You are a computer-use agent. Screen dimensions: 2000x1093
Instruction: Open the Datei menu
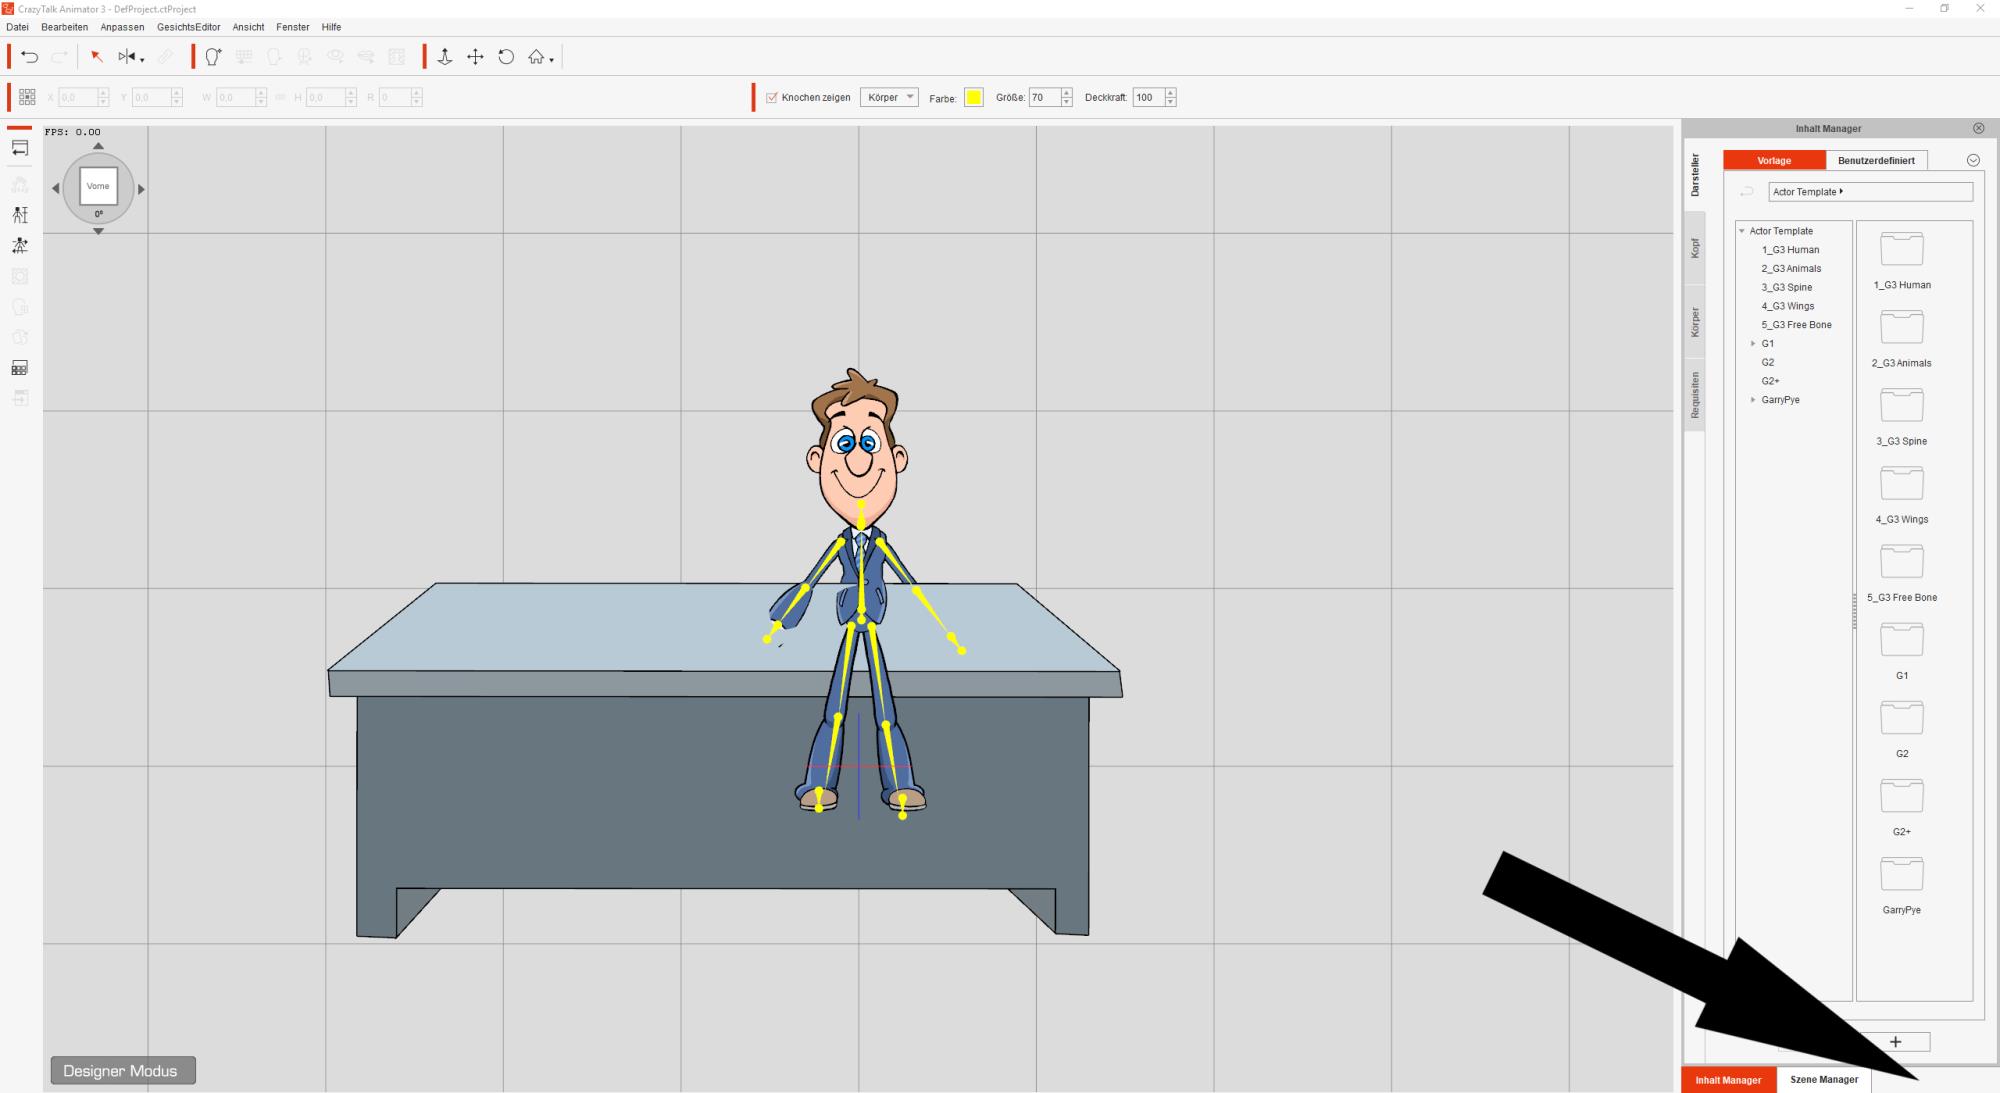click(17, 27)
